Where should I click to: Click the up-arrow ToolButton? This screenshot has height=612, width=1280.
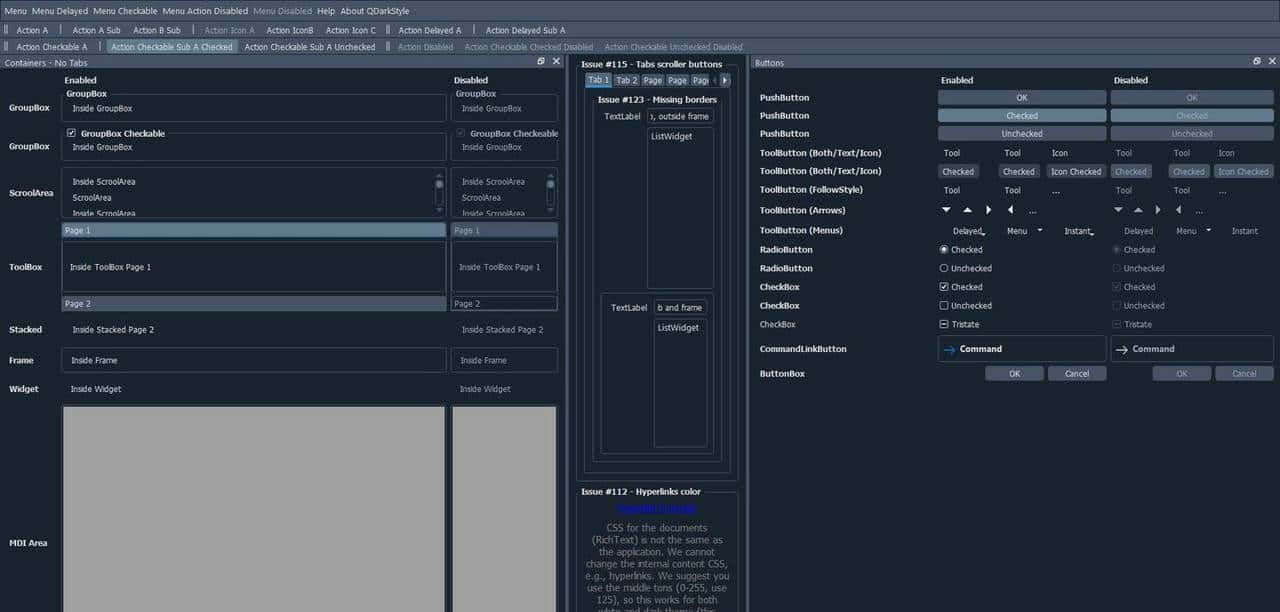point(966,210)
